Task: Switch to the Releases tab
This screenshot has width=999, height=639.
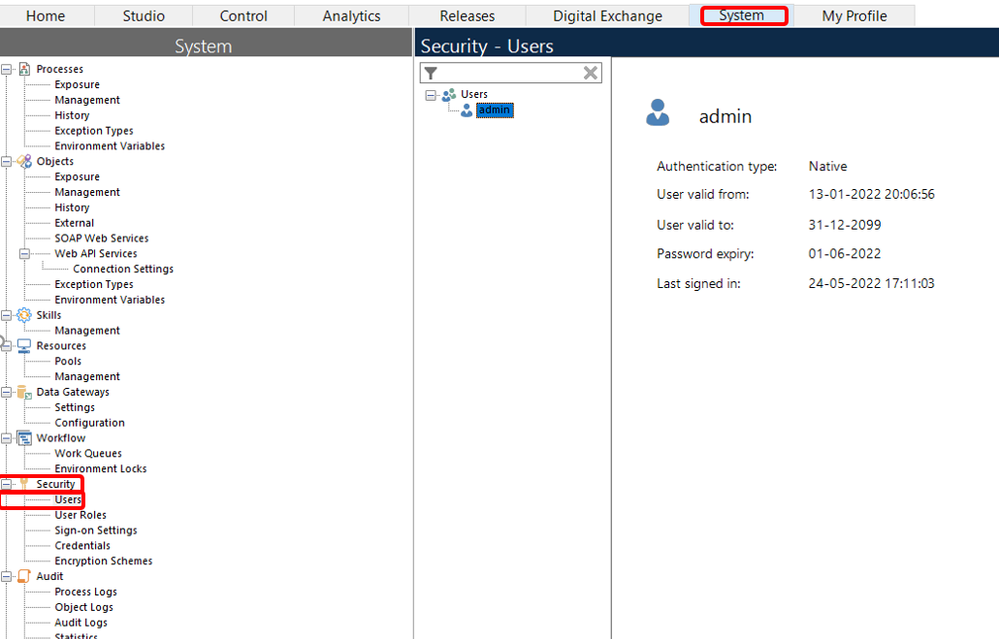Action: (467, 16)
